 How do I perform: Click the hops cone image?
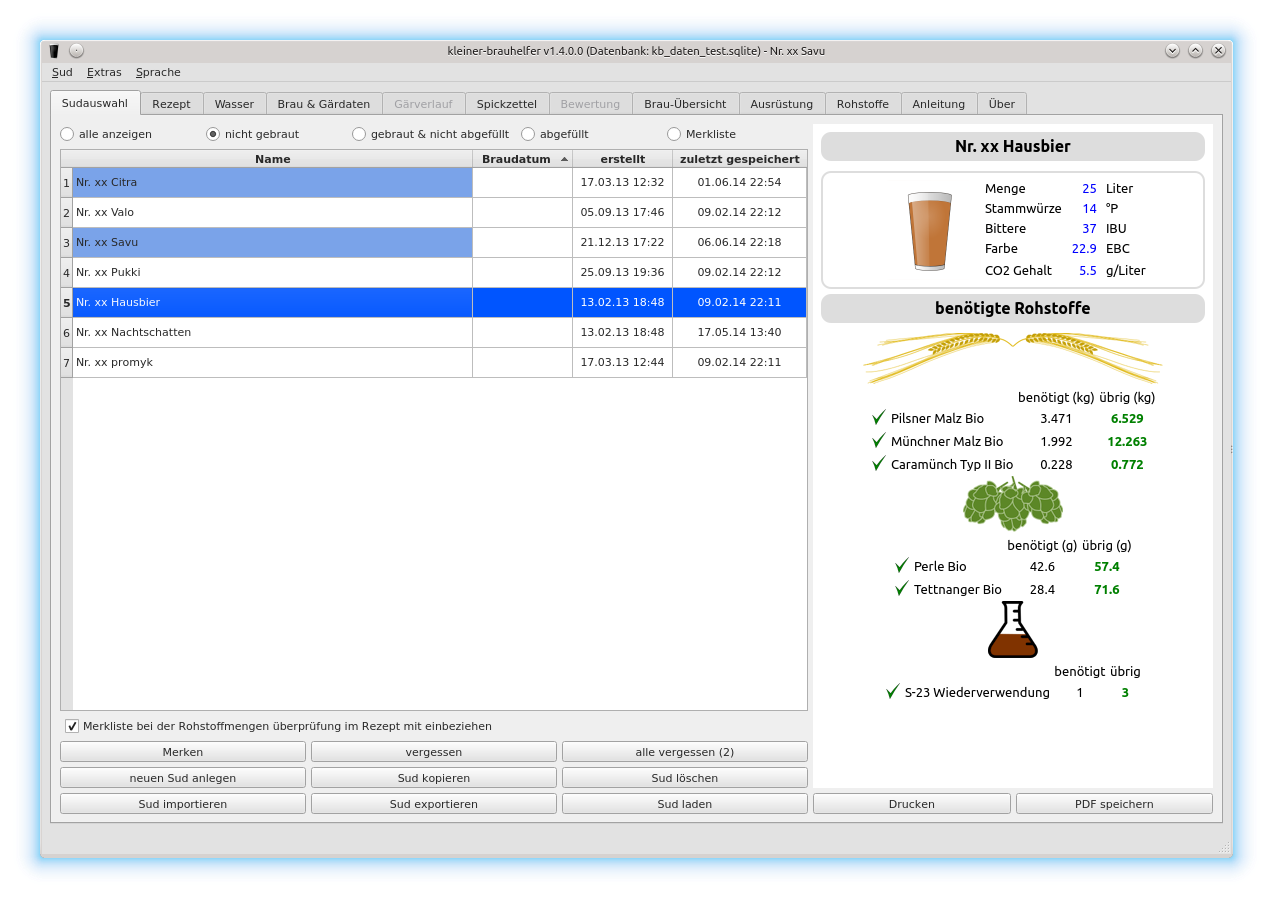pos(1012,503)
